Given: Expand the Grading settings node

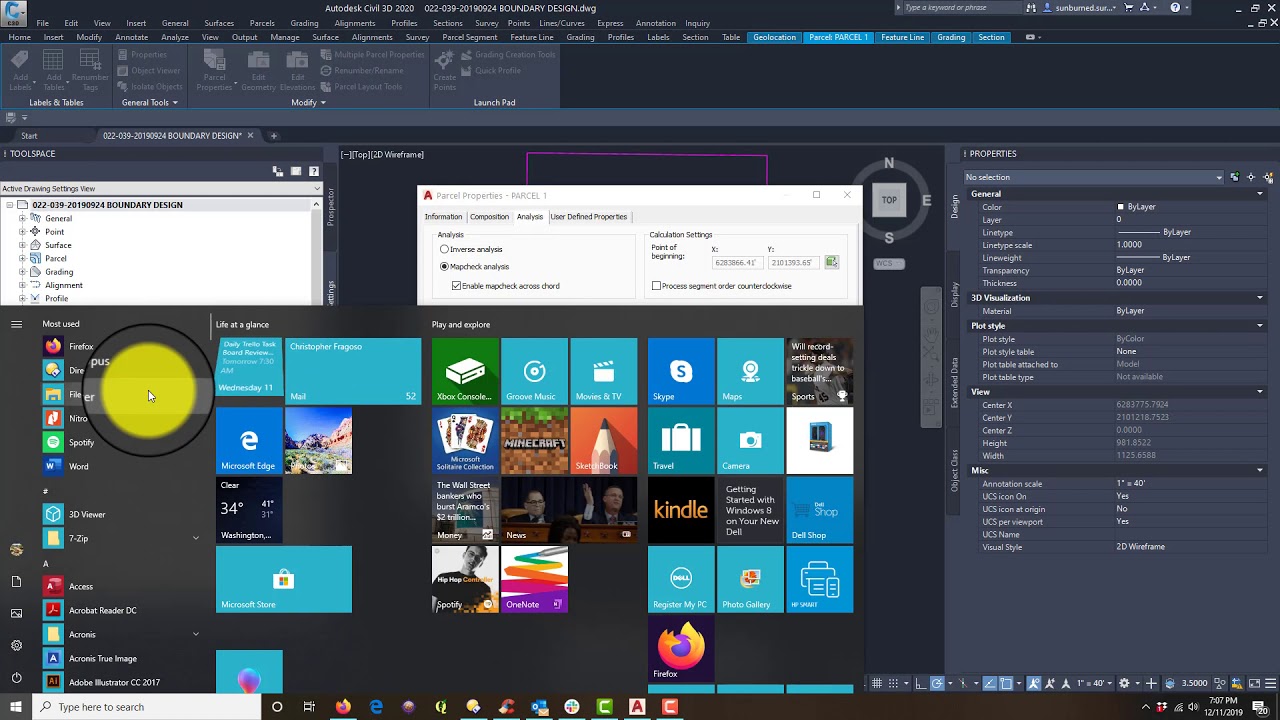Looking at the screenshot, I should (x=22, y=272).
